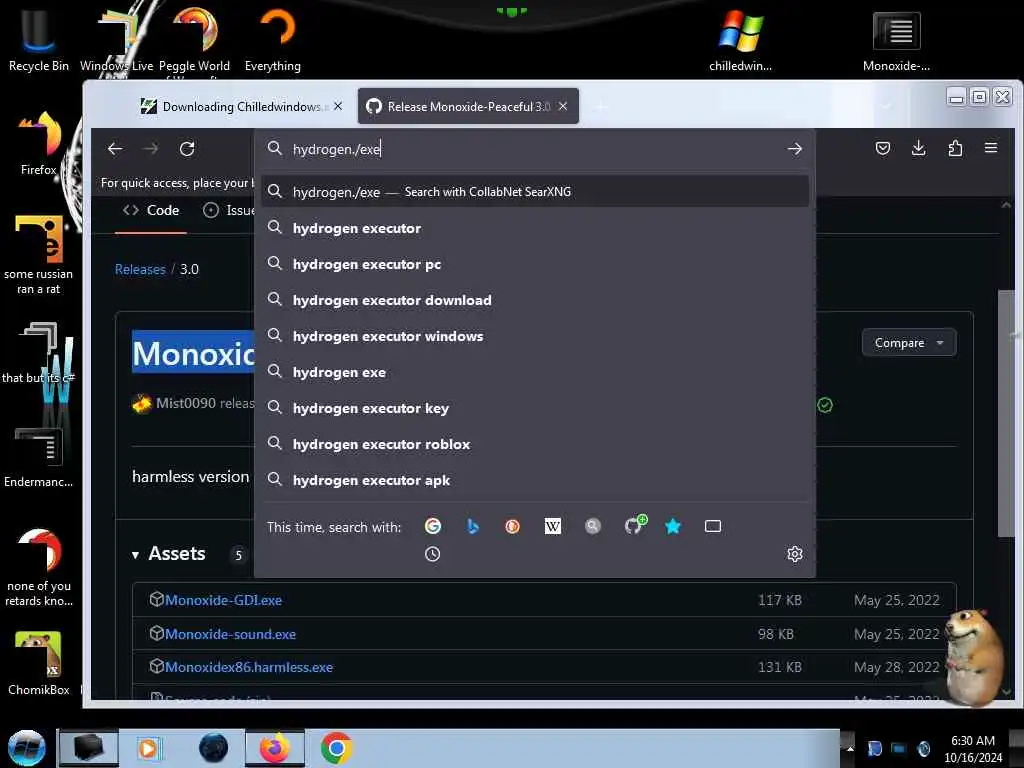The image size is (1024, 768).
Task: Download Monoxide-sound.exe asset
Action: (x=231, y=634)
